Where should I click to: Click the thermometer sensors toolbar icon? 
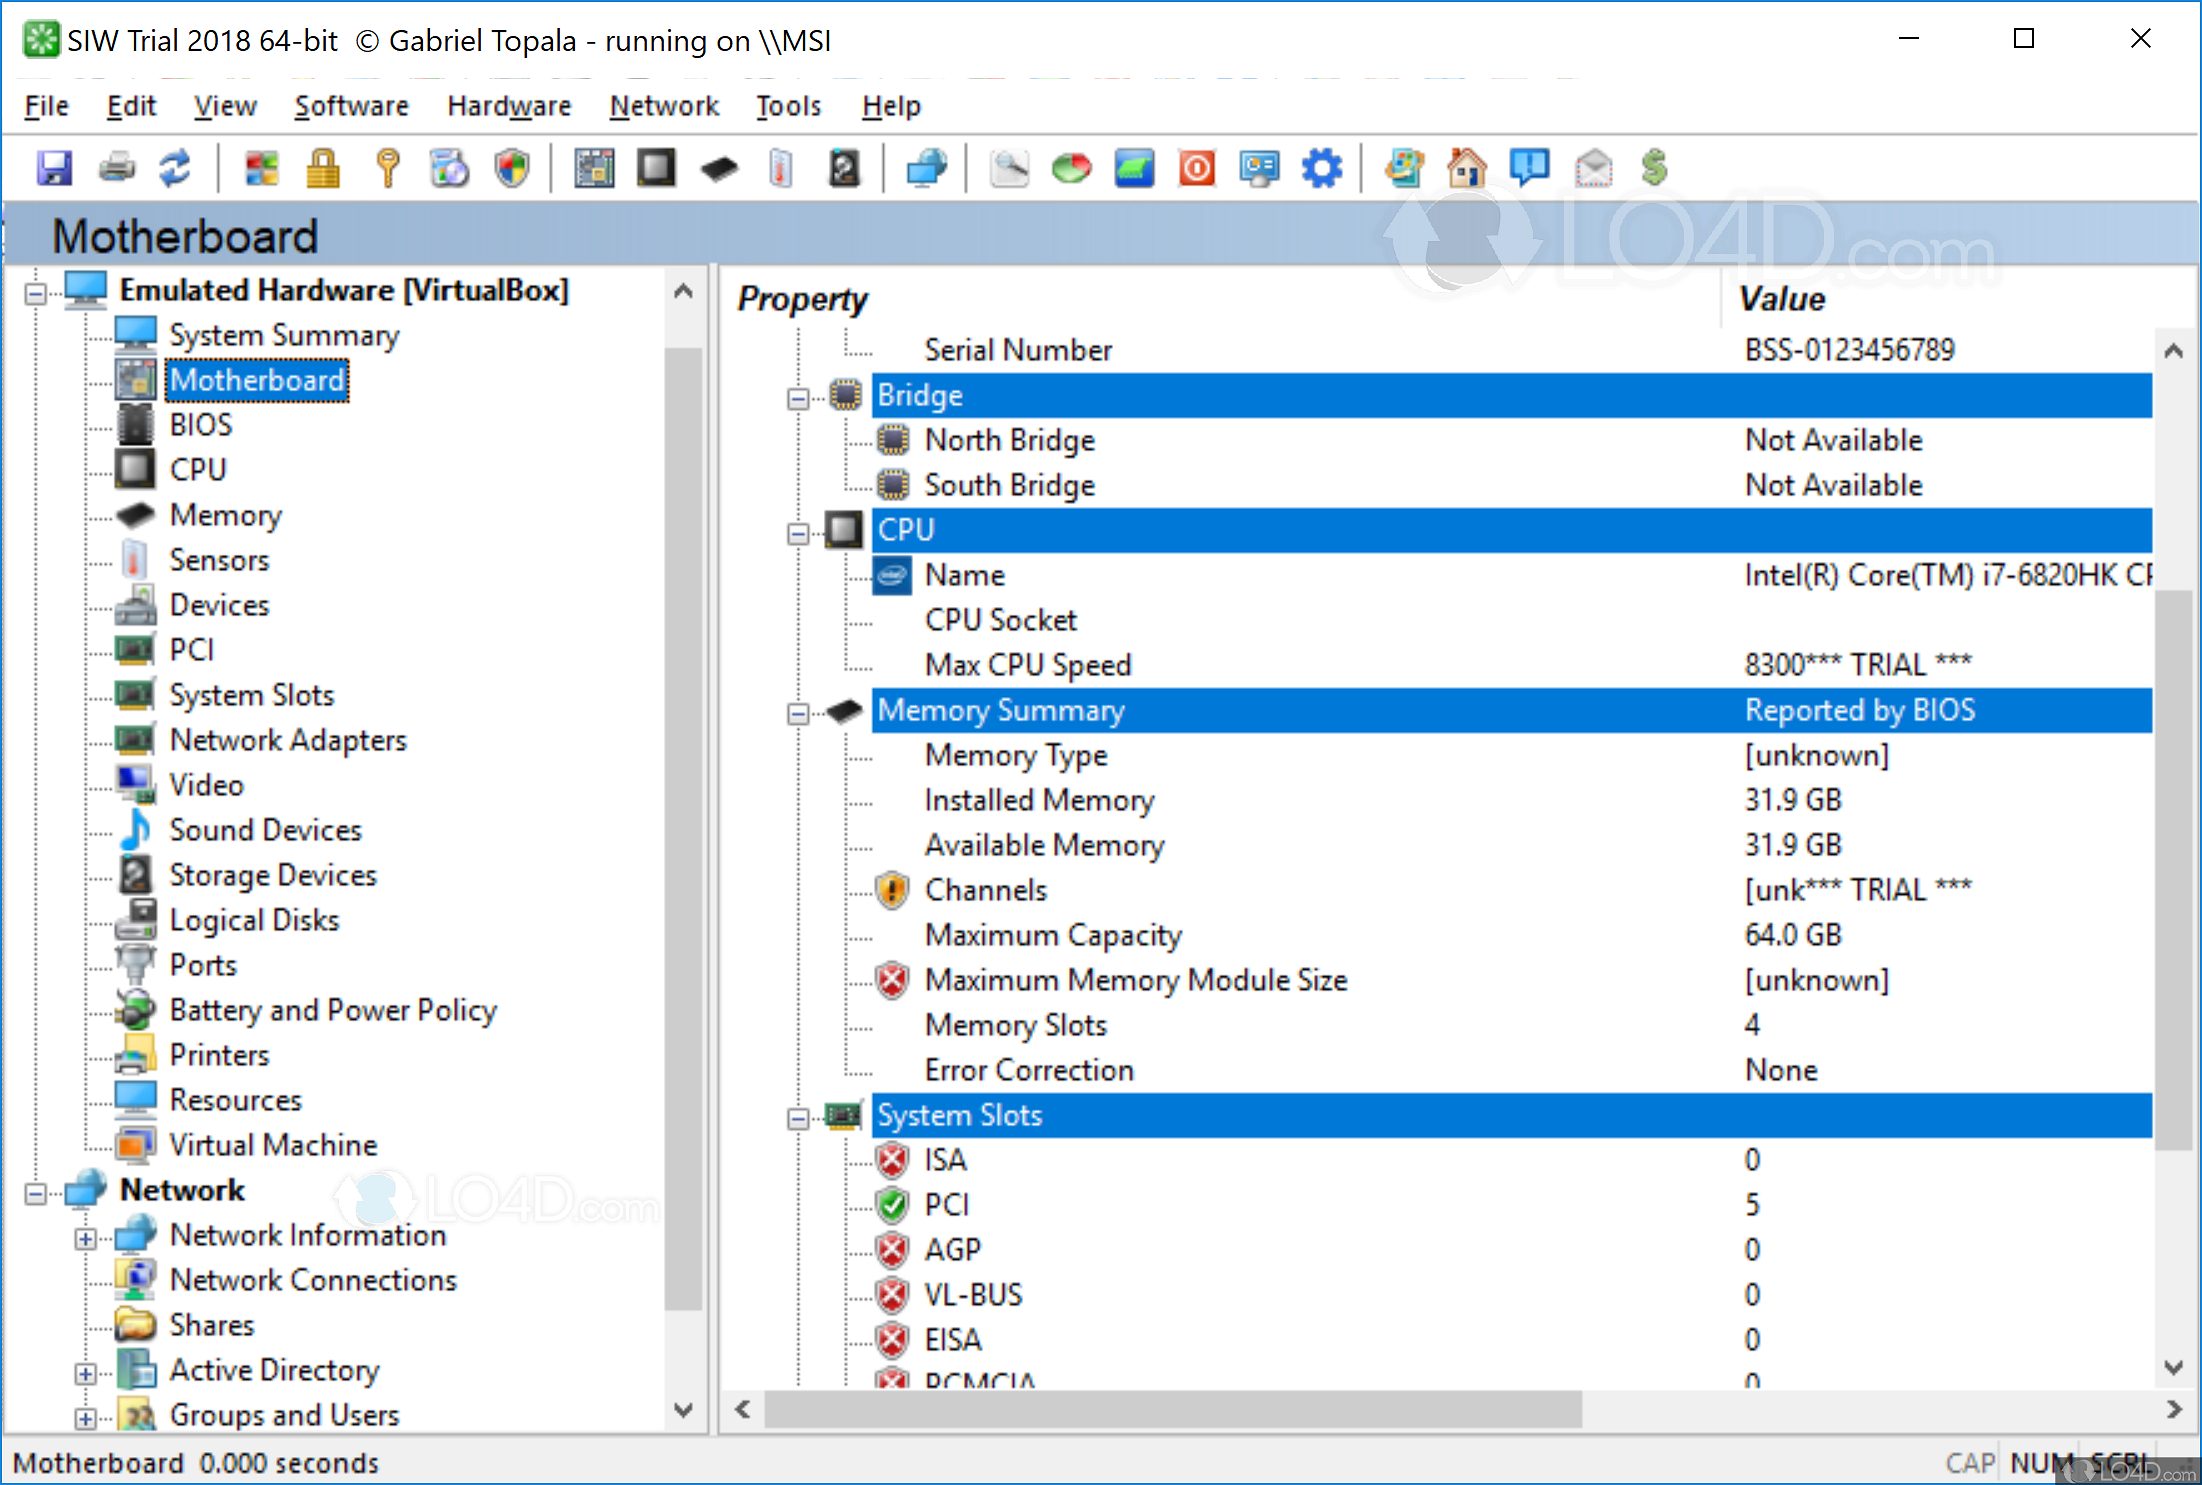(x=781, y=168)
